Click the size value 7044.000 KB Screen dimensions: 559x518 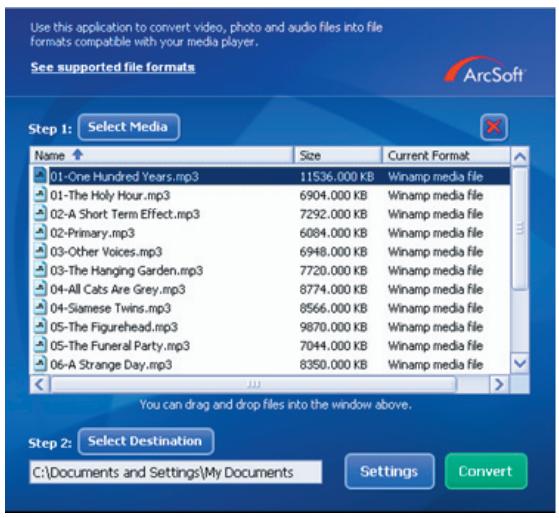pyautogui.click(x=333, y=346)
